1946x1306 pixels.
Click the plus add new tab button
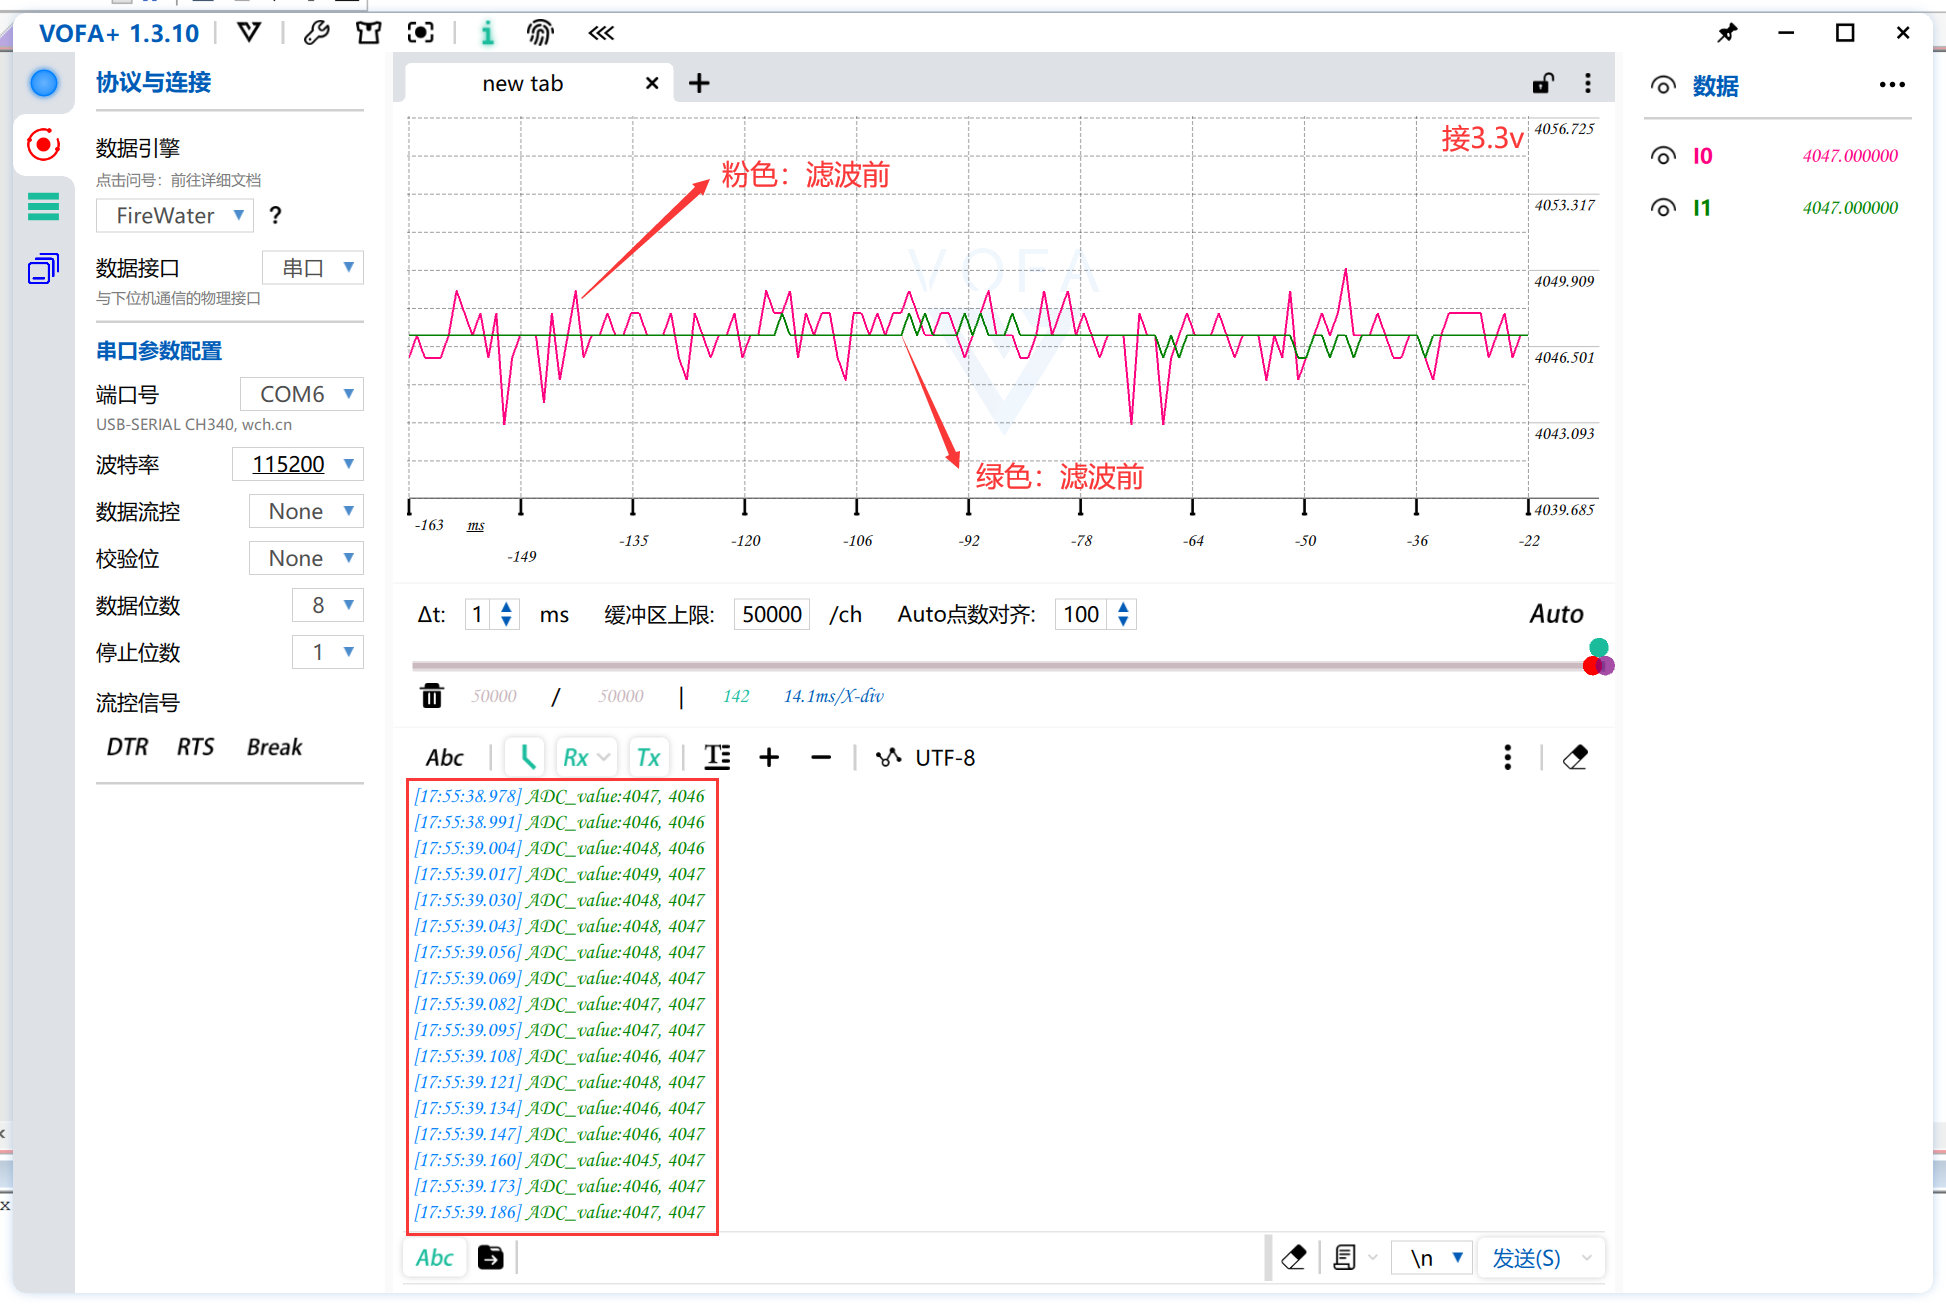tap(698, 83)
